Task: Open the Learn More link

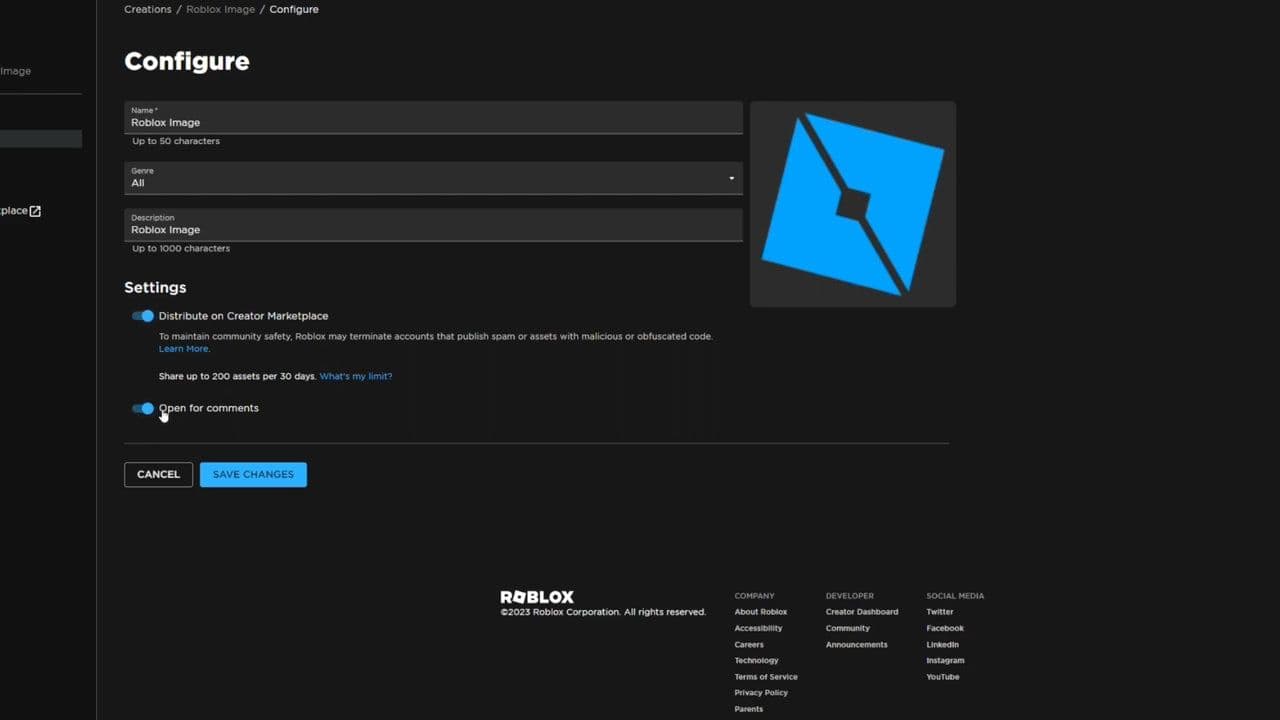Action: tap(183, 348)
